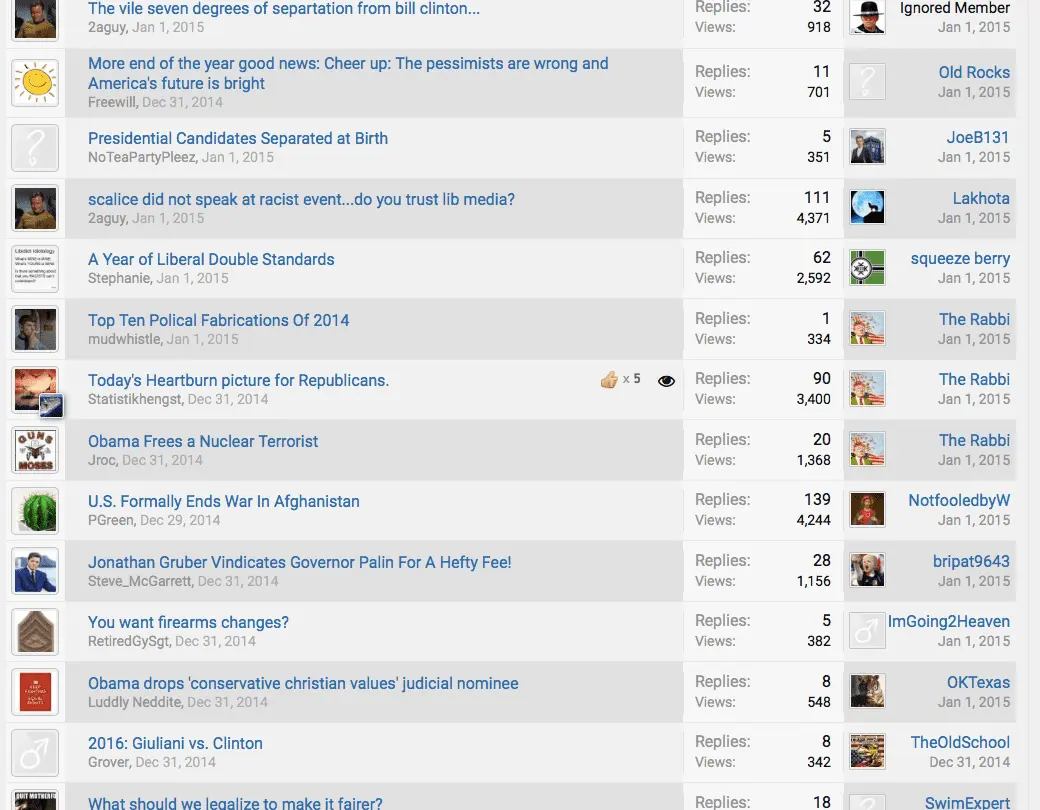This screenshot has width=1040, height=810.
Task: Click thread starter name Steve_McGarrett
Action: 140,581
